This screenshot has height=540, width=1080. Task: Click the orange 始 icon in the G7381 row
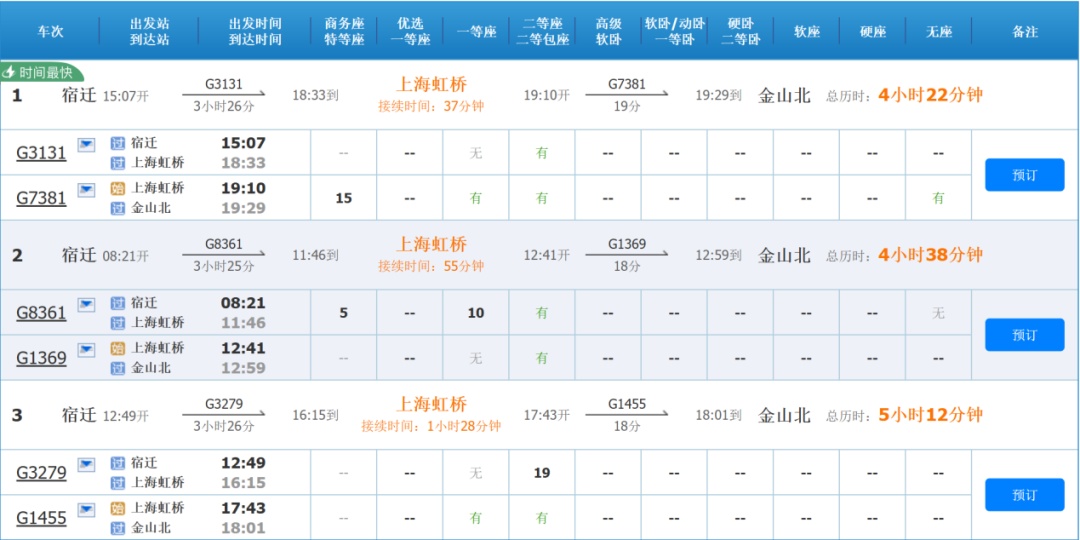click(118, 188)
